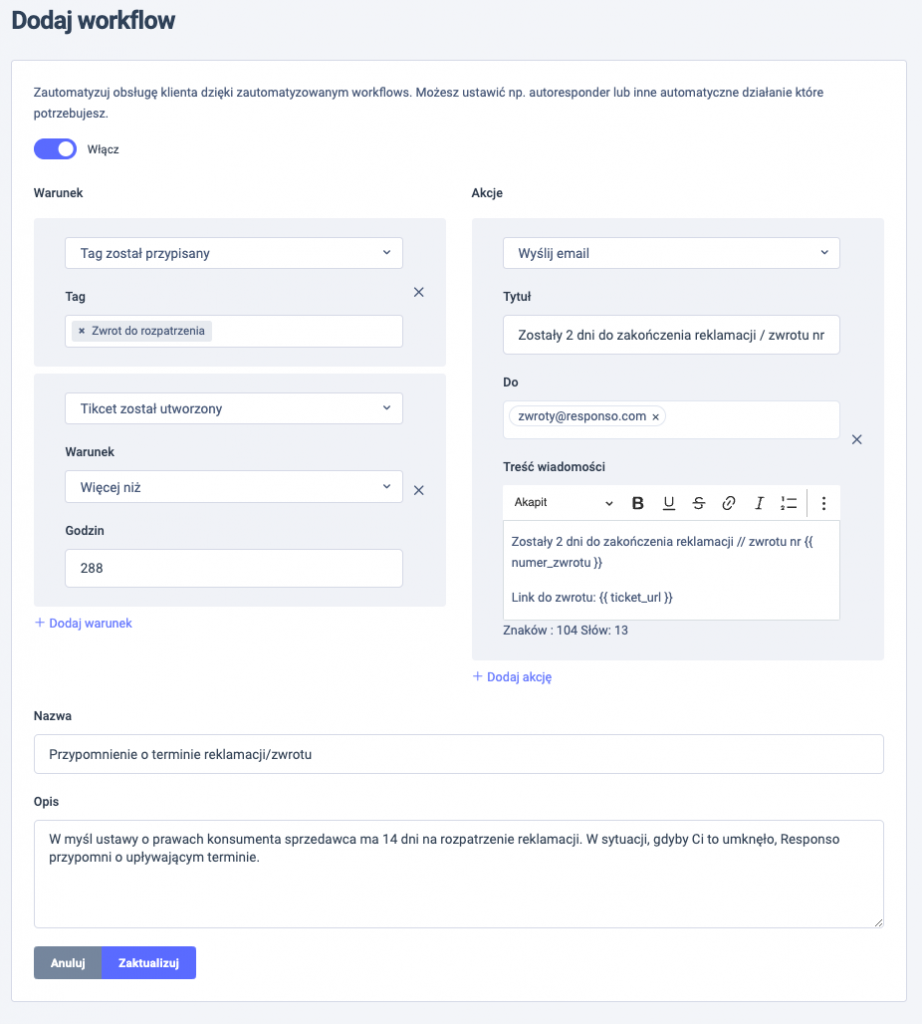
Task: Toggle the Włącz workflow switch
Action: (x=55, y=149)
